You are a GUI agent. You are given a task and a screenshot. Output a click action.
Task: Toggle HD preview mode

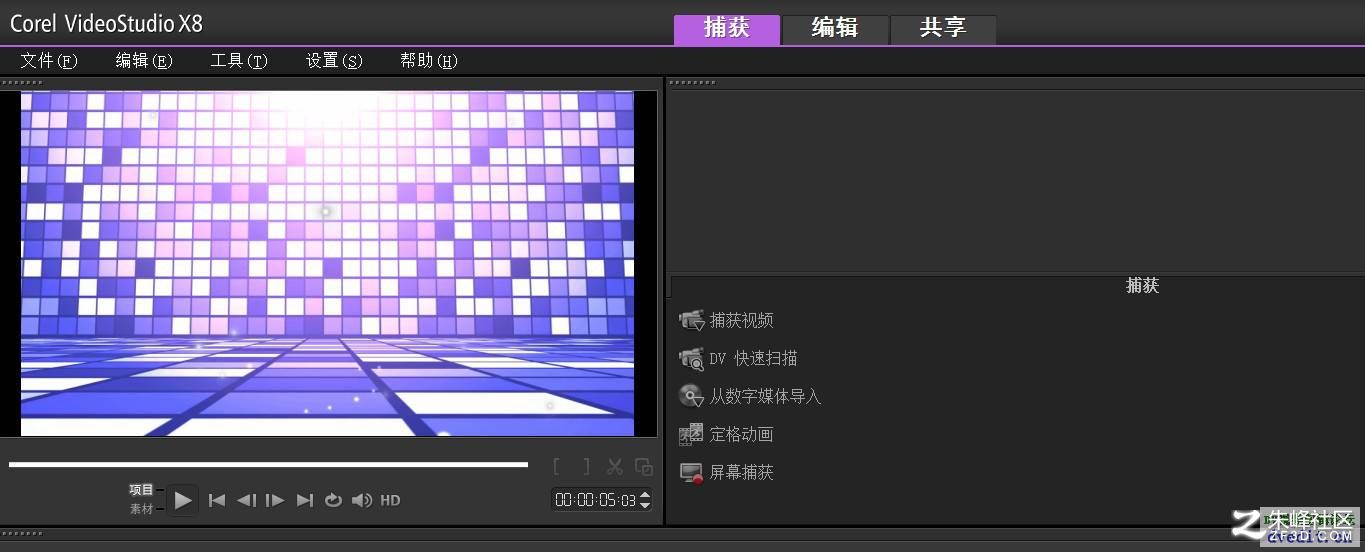pos(390,500)
